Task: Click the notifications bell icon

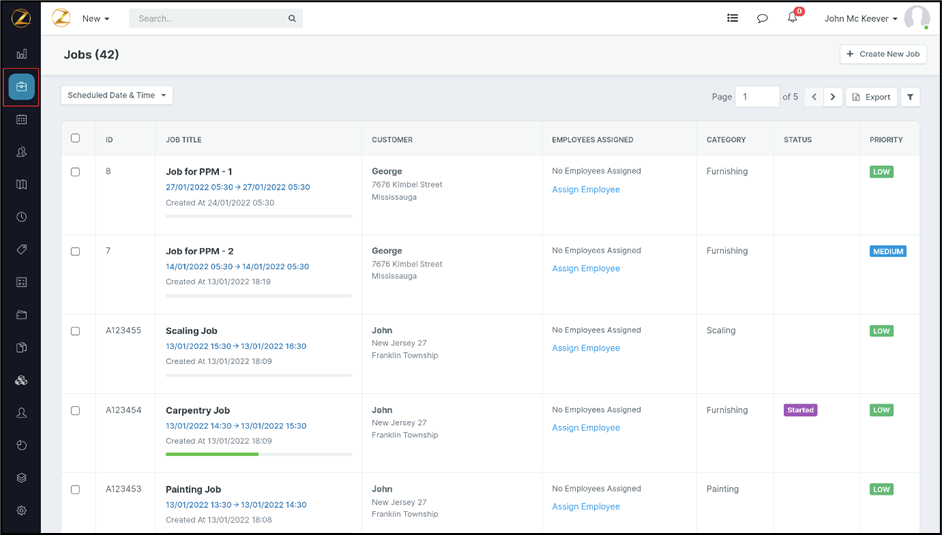Action: [x=792, y=18]
